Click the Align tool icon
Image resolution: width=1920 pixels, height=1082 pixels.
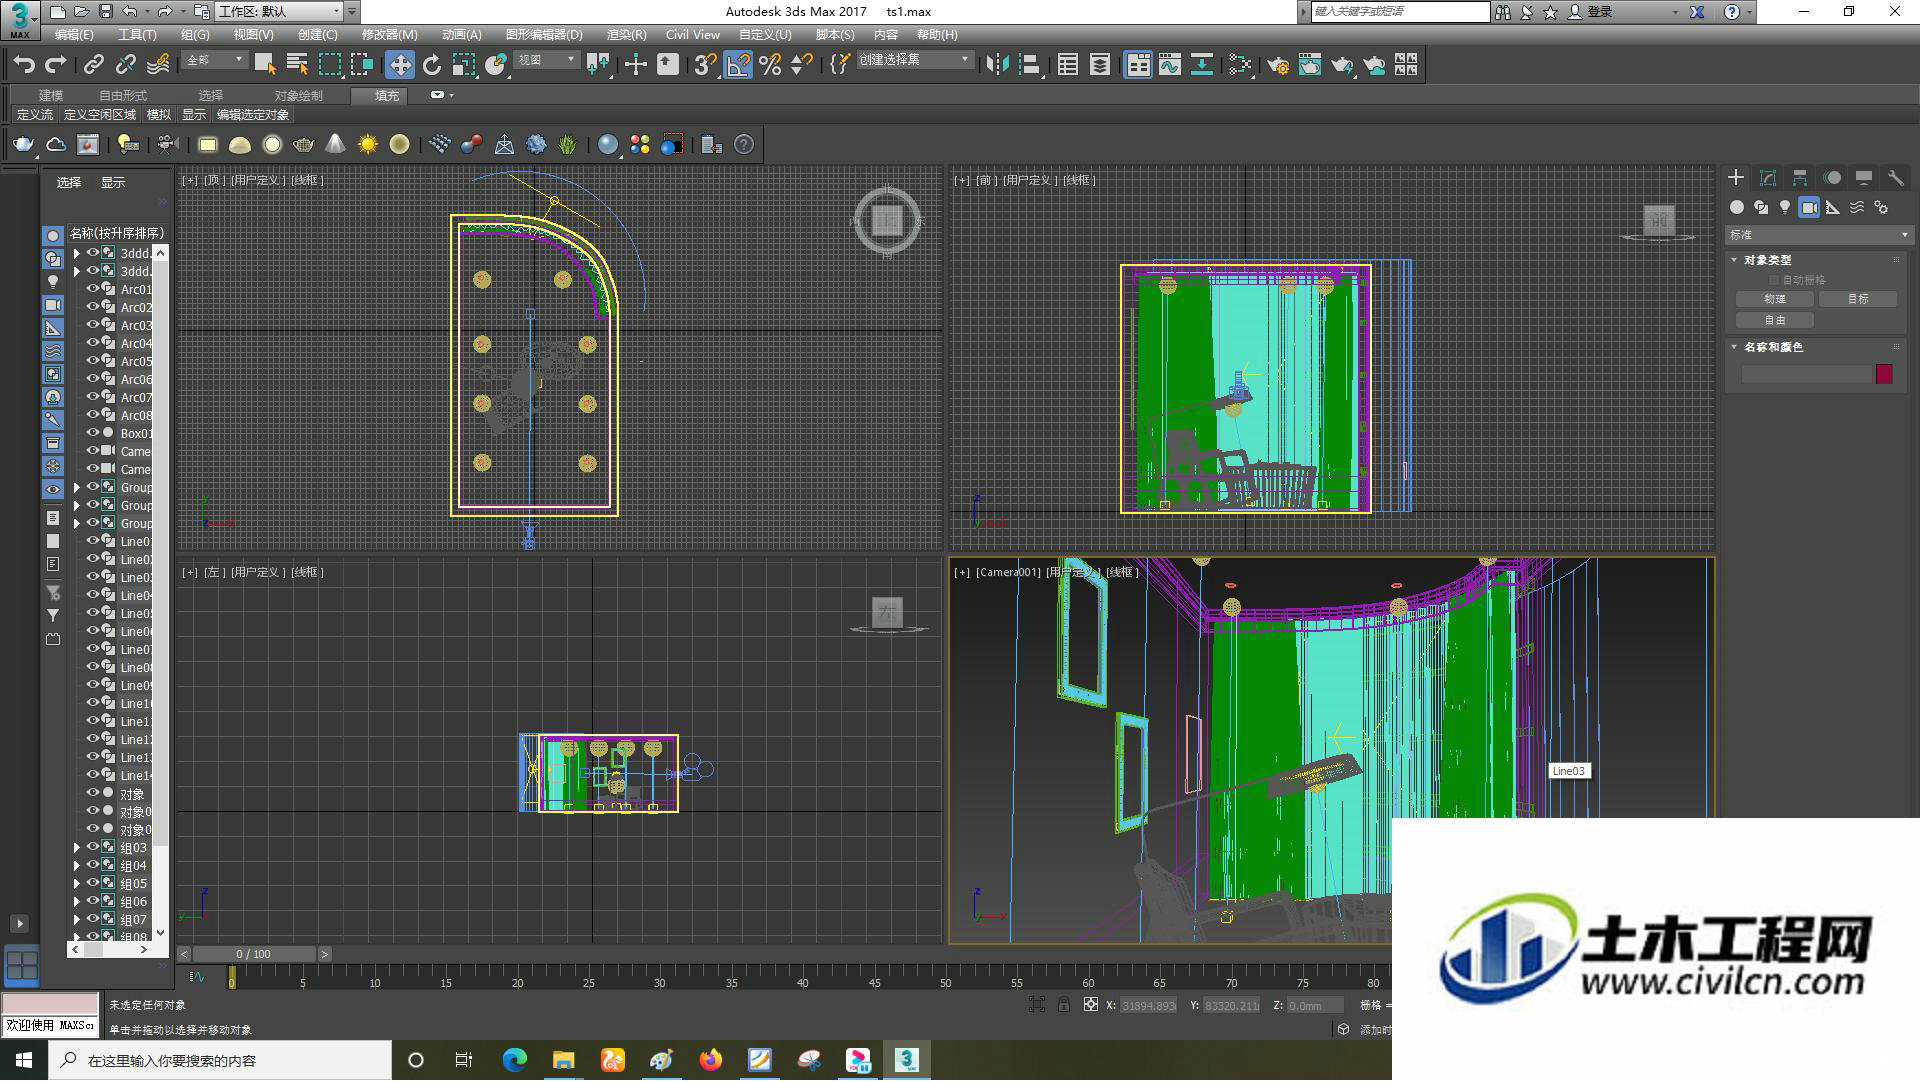click(1030, 65)
